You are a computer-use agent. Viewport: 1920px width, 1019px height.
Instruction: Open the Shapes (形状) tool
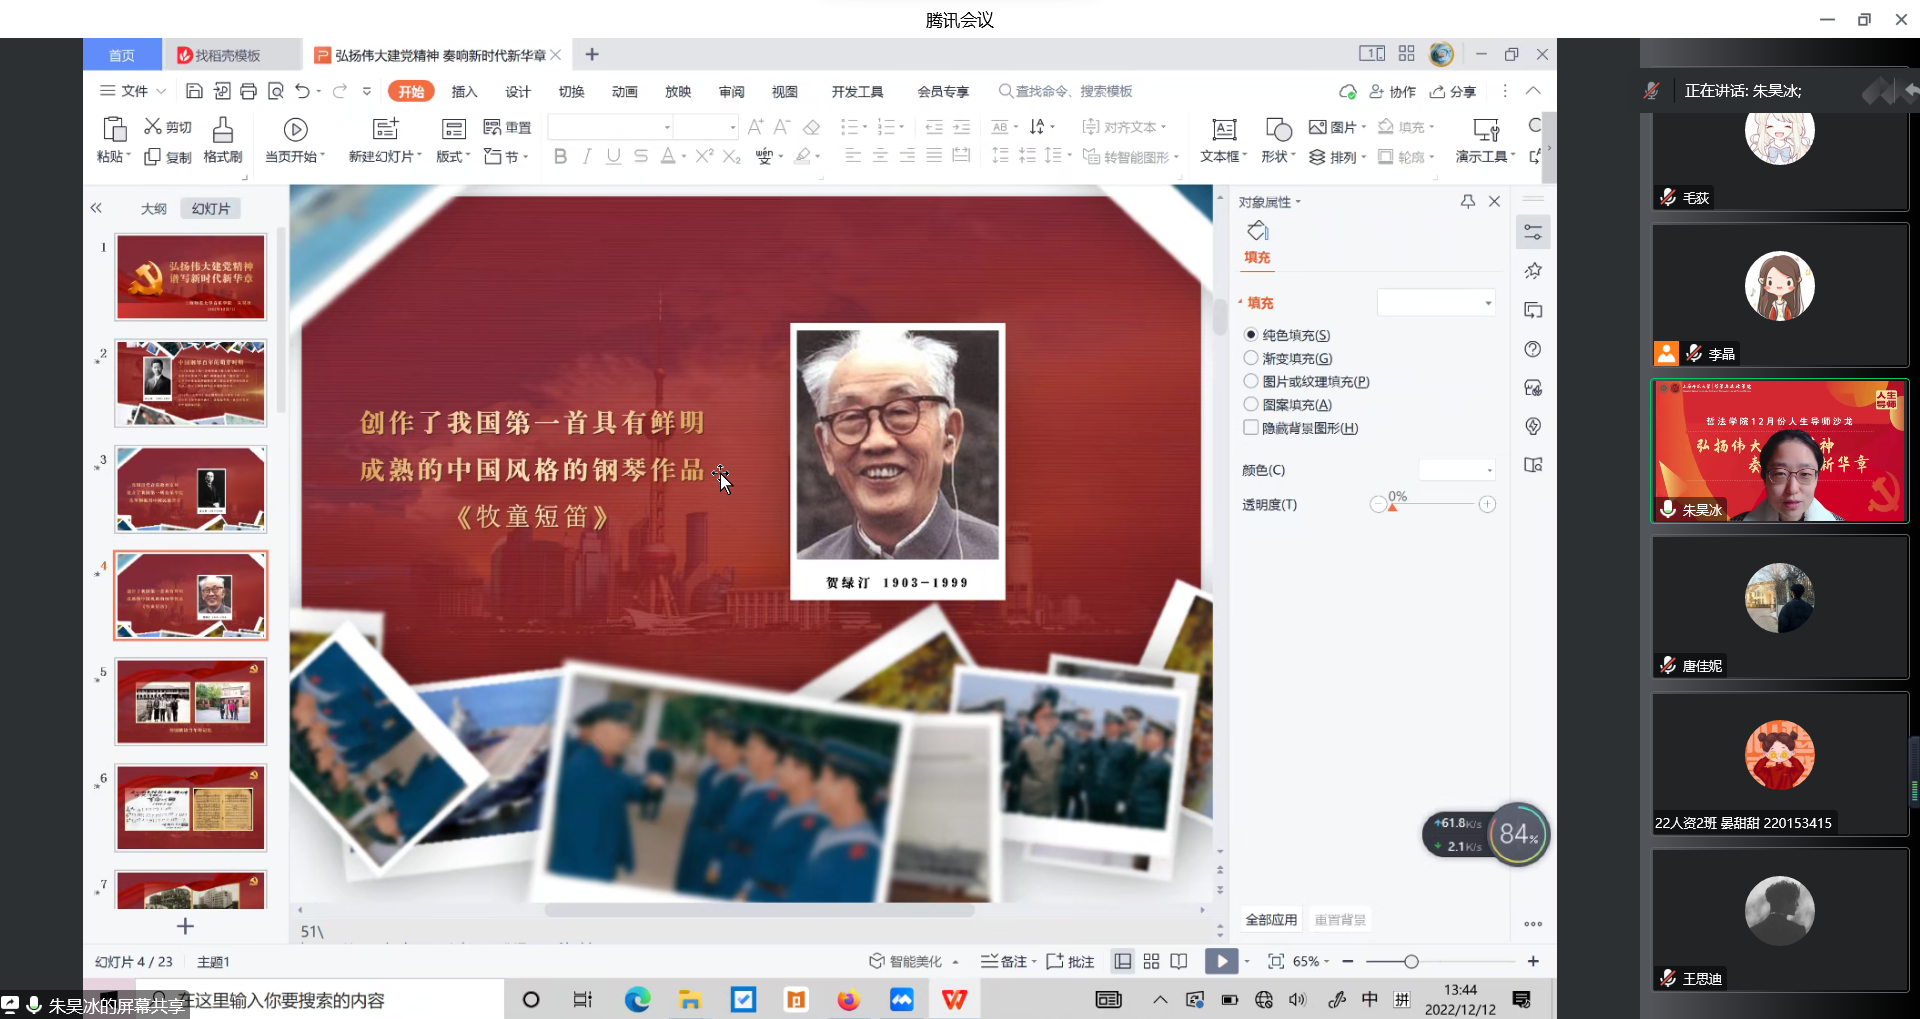[x=1277, y=130]
